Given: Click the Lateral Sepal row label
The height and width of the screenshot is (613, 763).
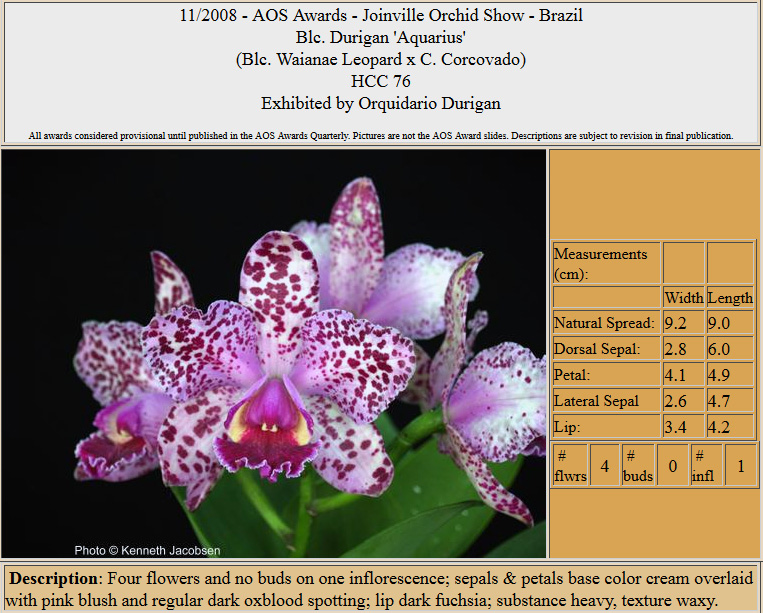Looking at the screenshot, I should tap(598, 401).
